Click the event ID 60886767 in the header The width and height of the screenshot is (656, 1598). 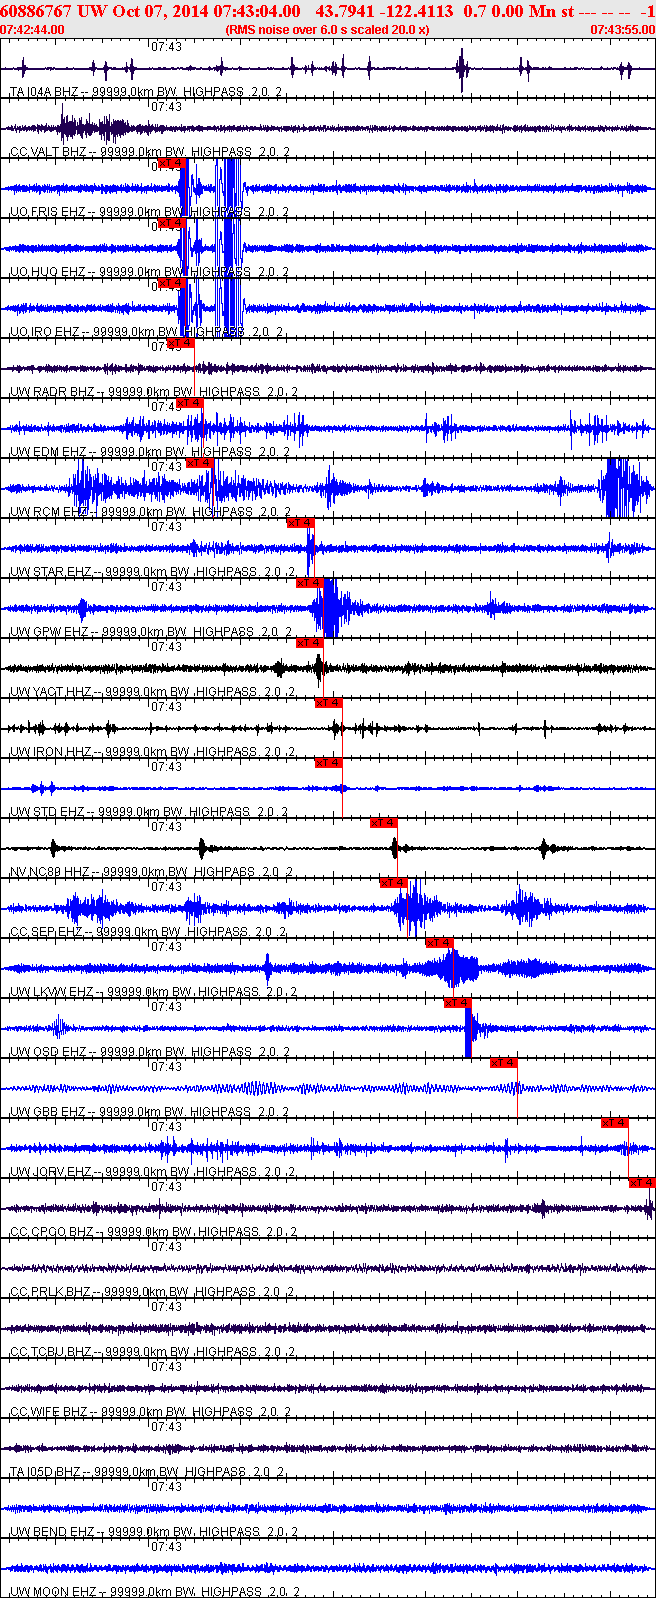pyautogui.click(x=35, y=11)
